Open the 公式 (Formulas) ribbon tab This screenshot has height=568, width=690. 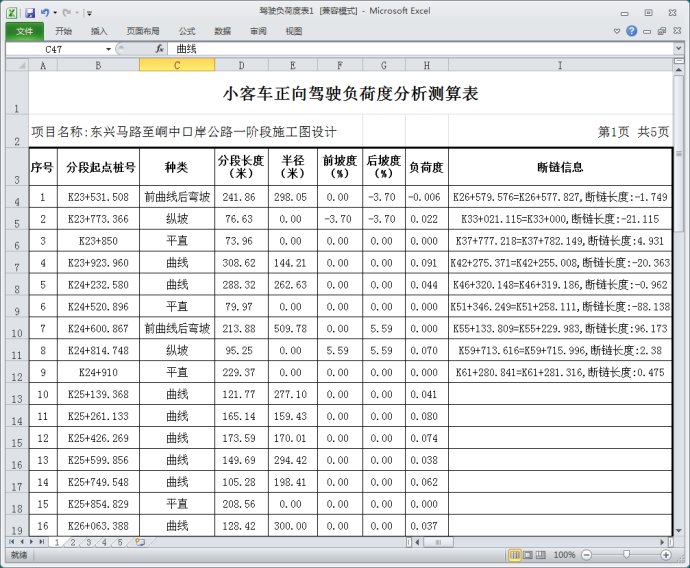pyautogui.click(x=186, y=31)
